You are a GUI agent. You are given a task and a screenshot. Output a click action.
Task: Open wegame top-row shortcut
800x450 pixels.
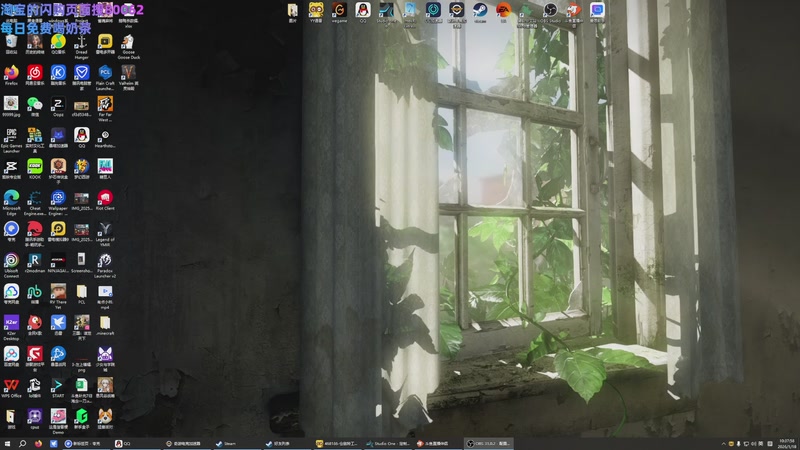coord(339,11)
